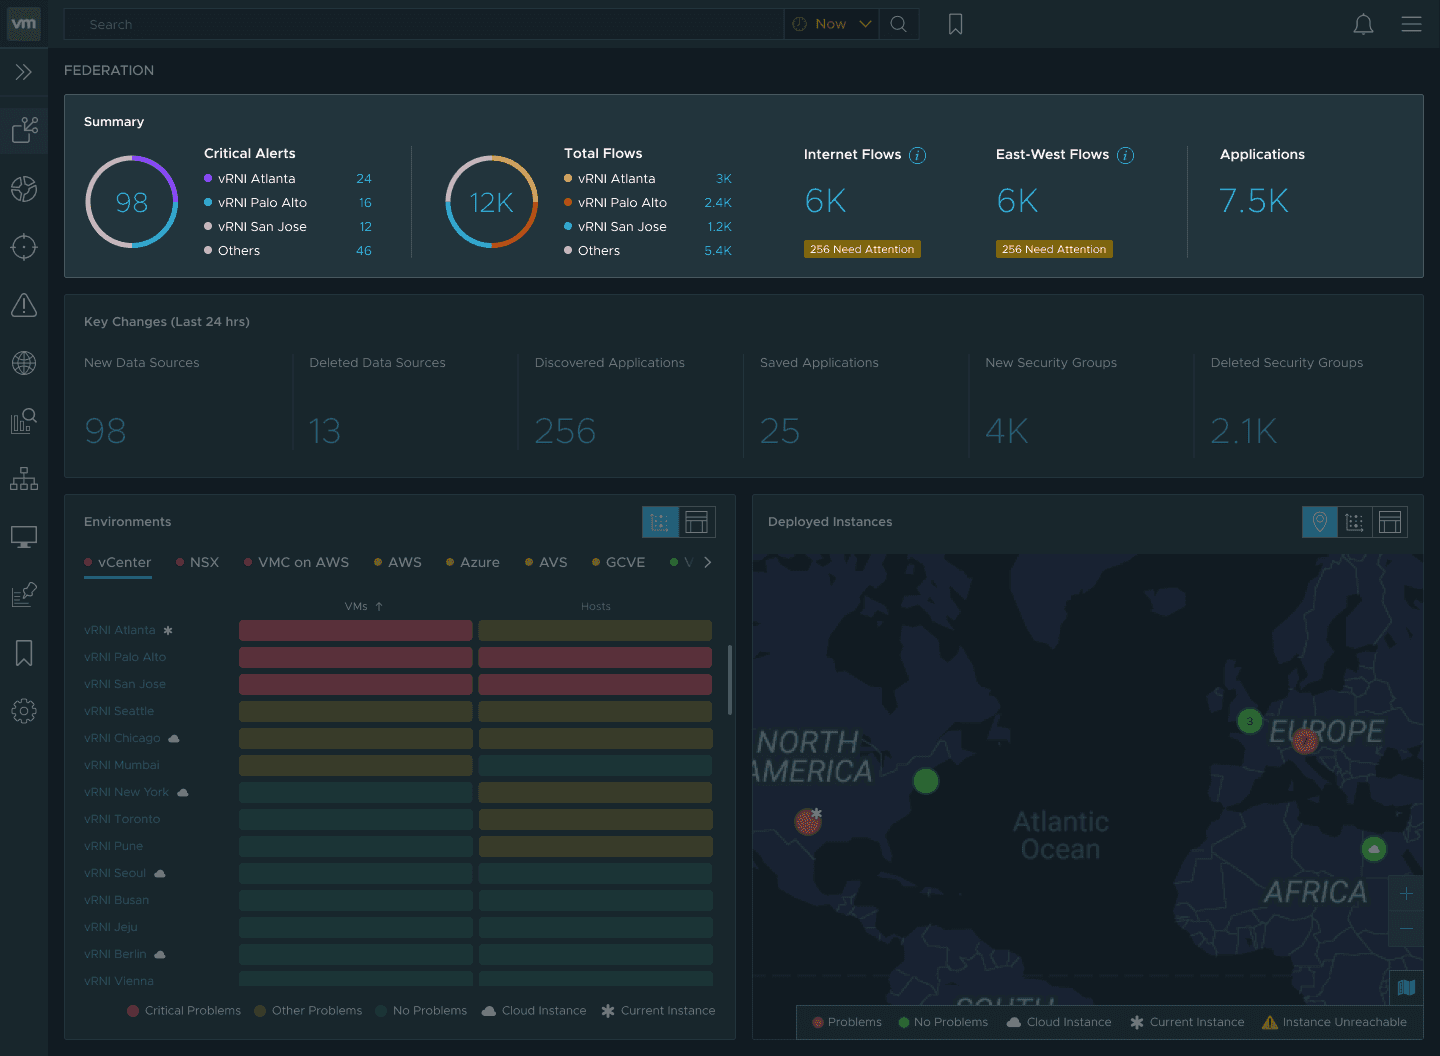1440x1056 pixels.
Task: Click the Discovered Applications value 256
Action: [565, 431]
